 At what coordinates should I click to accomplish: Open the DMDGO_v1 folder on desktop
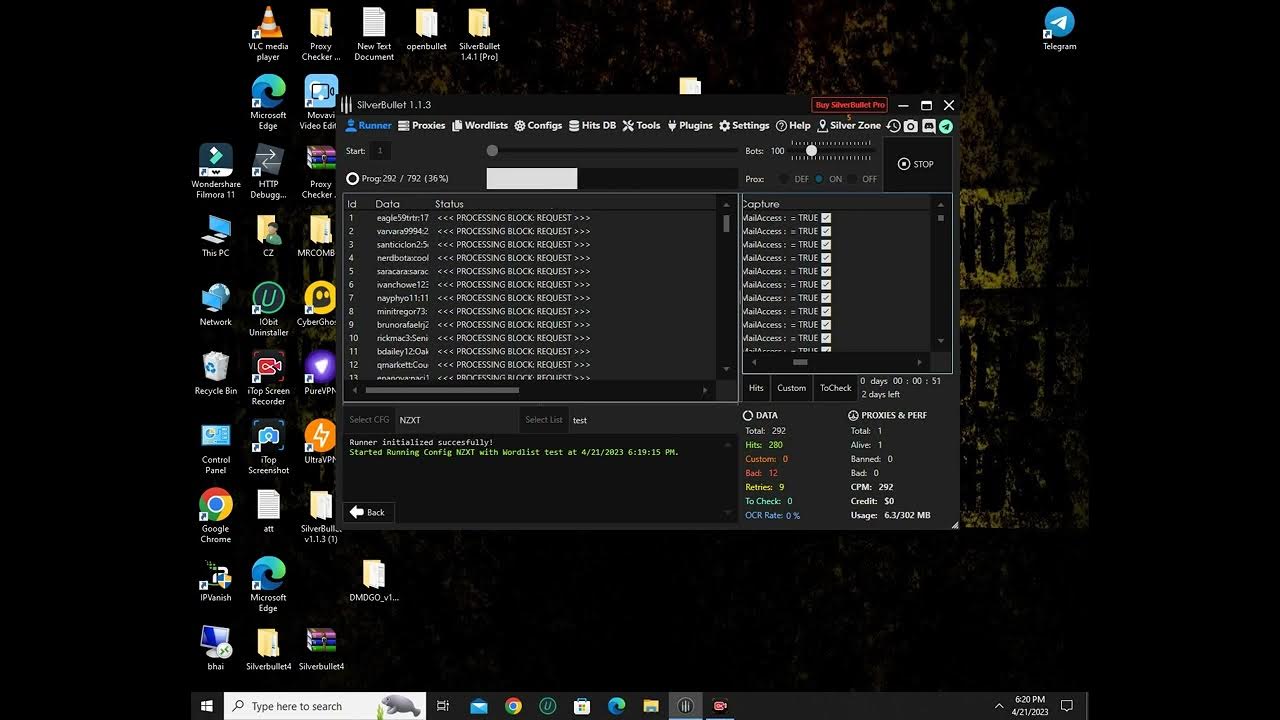point(374,581)
